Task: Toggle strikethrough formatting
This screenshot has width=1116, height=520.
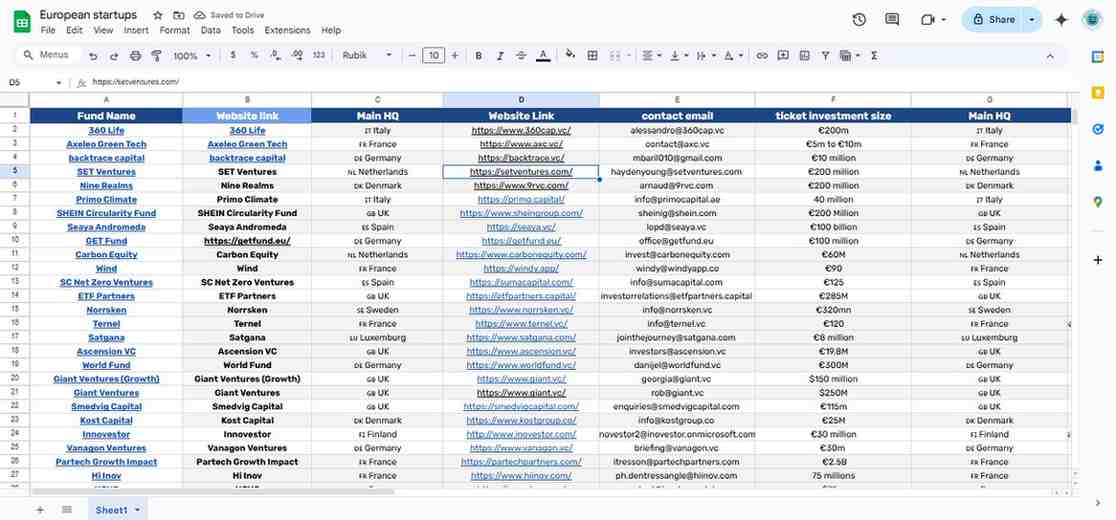Action: click(x=521, y=55)
